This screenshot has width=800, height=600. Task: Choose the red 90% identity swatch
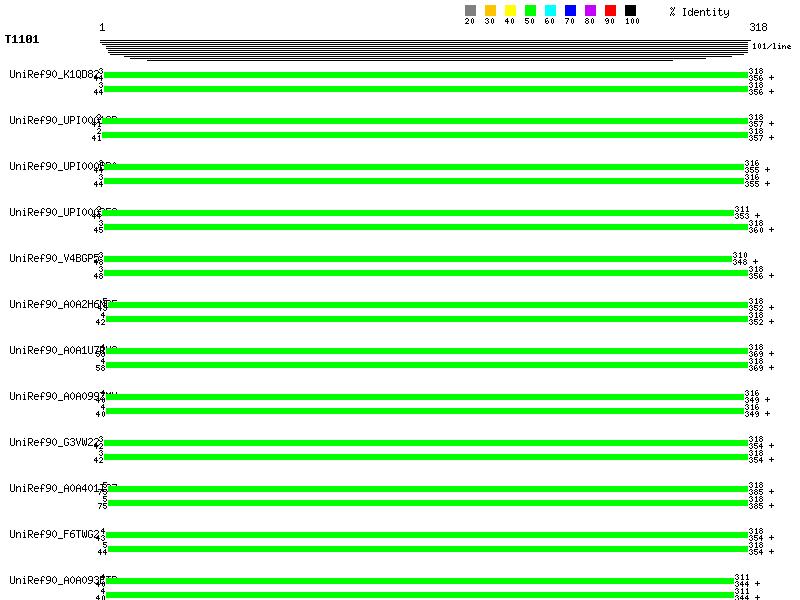tap(610, 11)
